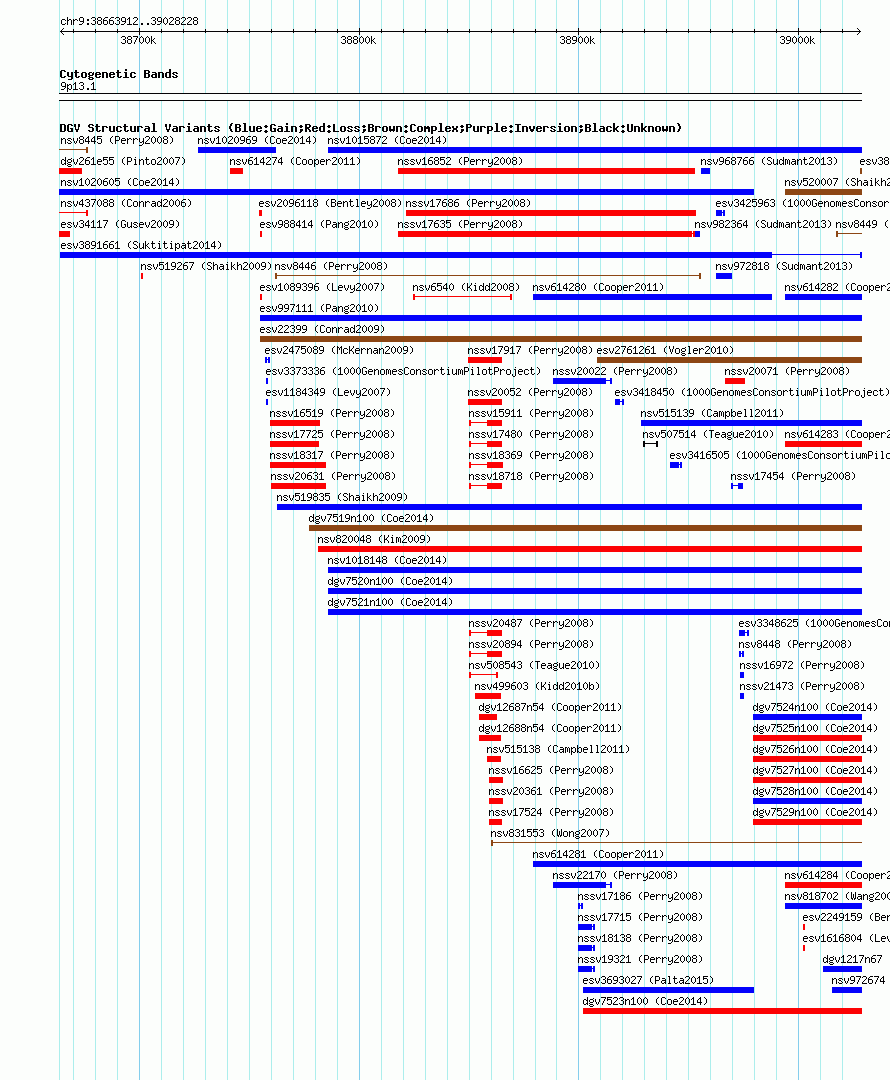Click the blue bar of nsv1020969
The width and height of the screenshot is (890, 1080).
pos(236,150)
